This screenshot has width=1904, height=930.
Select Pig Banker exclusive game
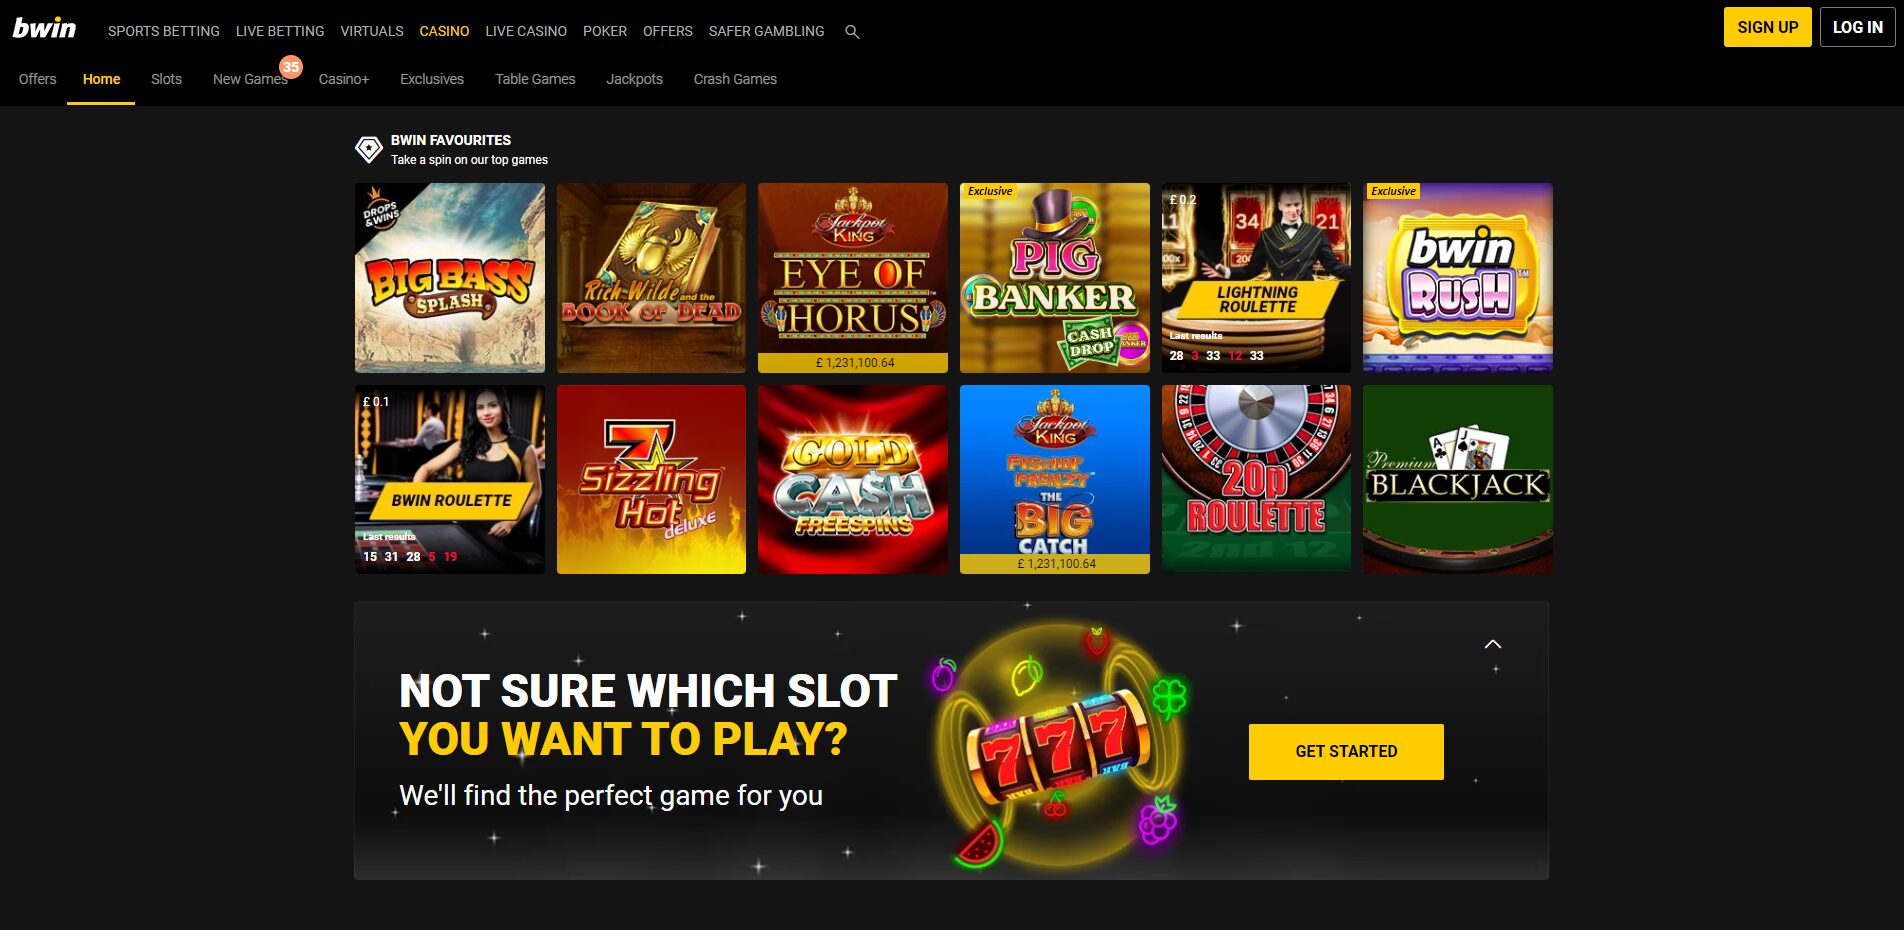[1055, 278]
